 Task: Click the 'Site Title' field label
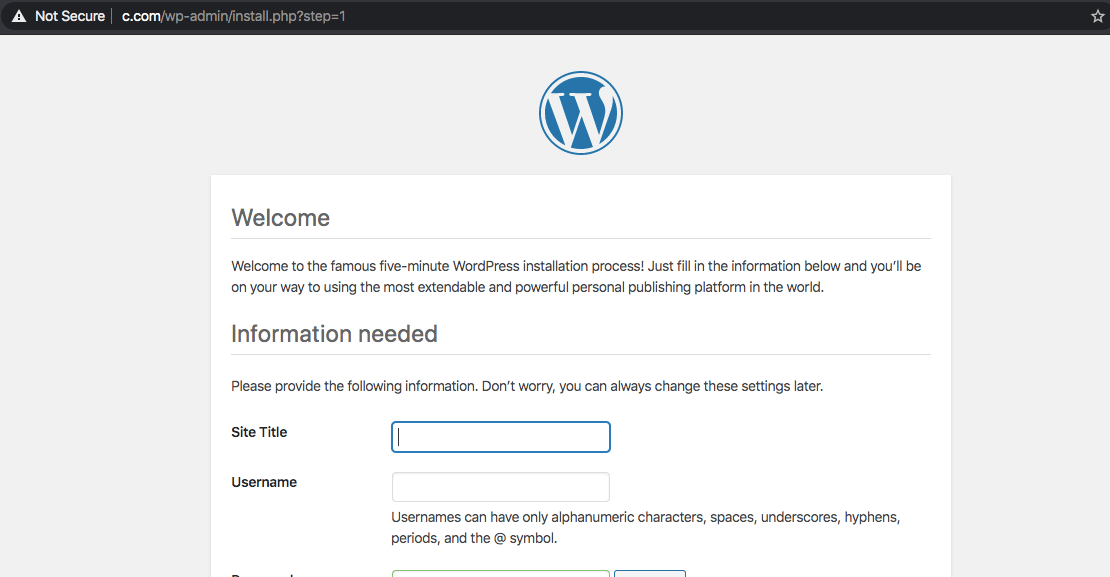pyautogui.click(x=259, y=432)
